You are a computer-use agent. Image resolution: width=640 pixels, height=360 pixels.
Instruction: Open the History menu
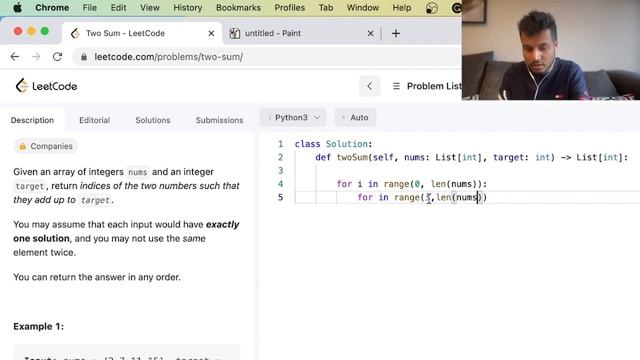click(187, 8)
